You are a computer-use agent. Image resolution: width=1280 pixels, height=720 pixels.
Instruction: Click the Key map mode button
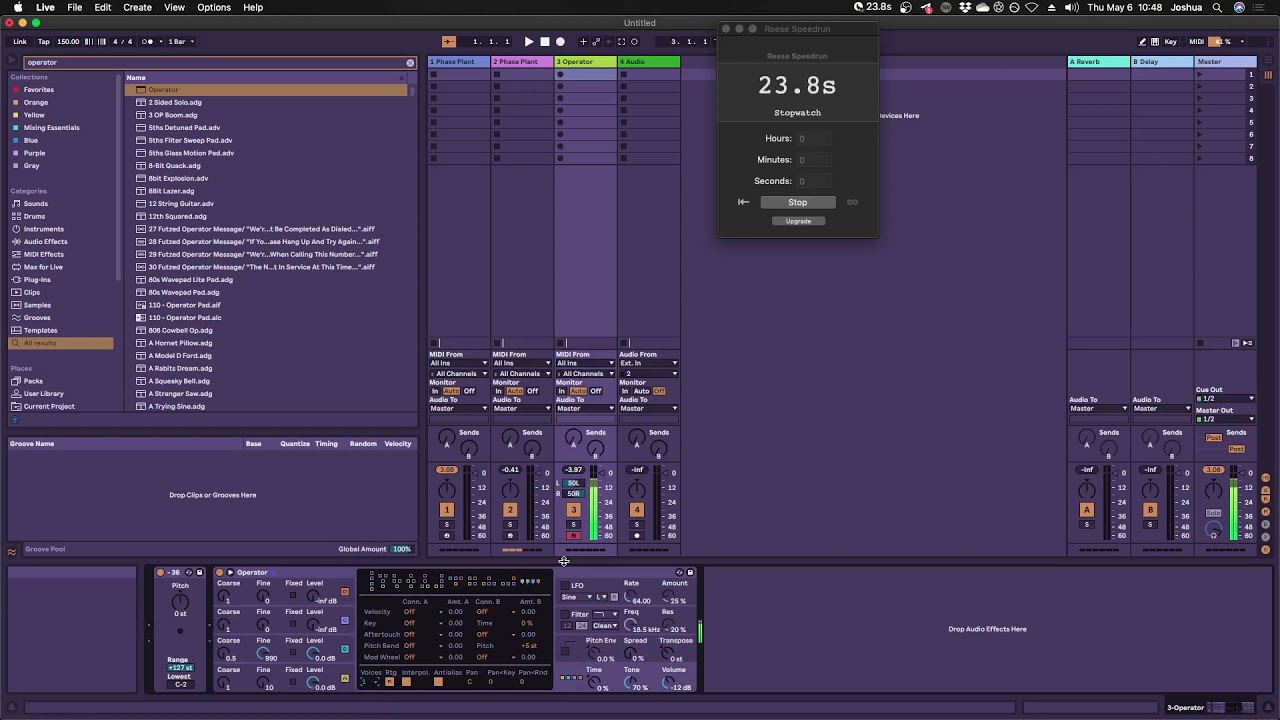tap(1170, 42)
